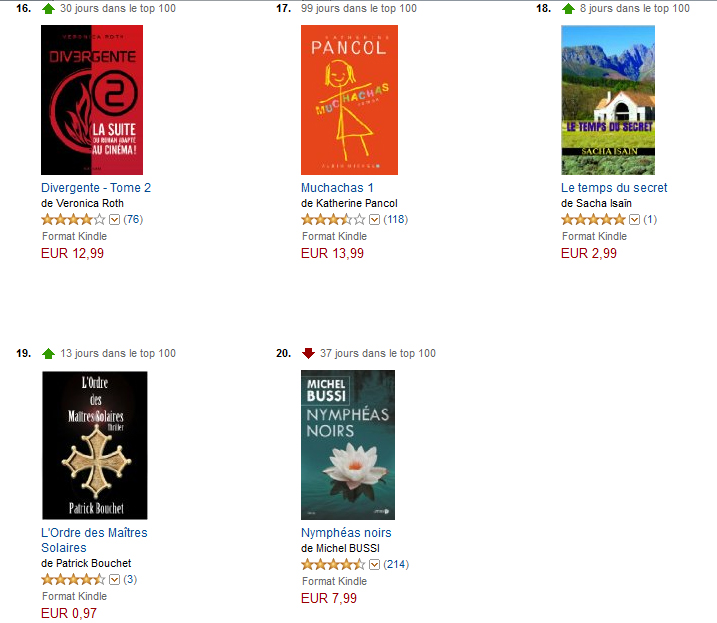Open Le temps du secret title link
This screenshot has width=717, height=623.
tap(614, 188)
